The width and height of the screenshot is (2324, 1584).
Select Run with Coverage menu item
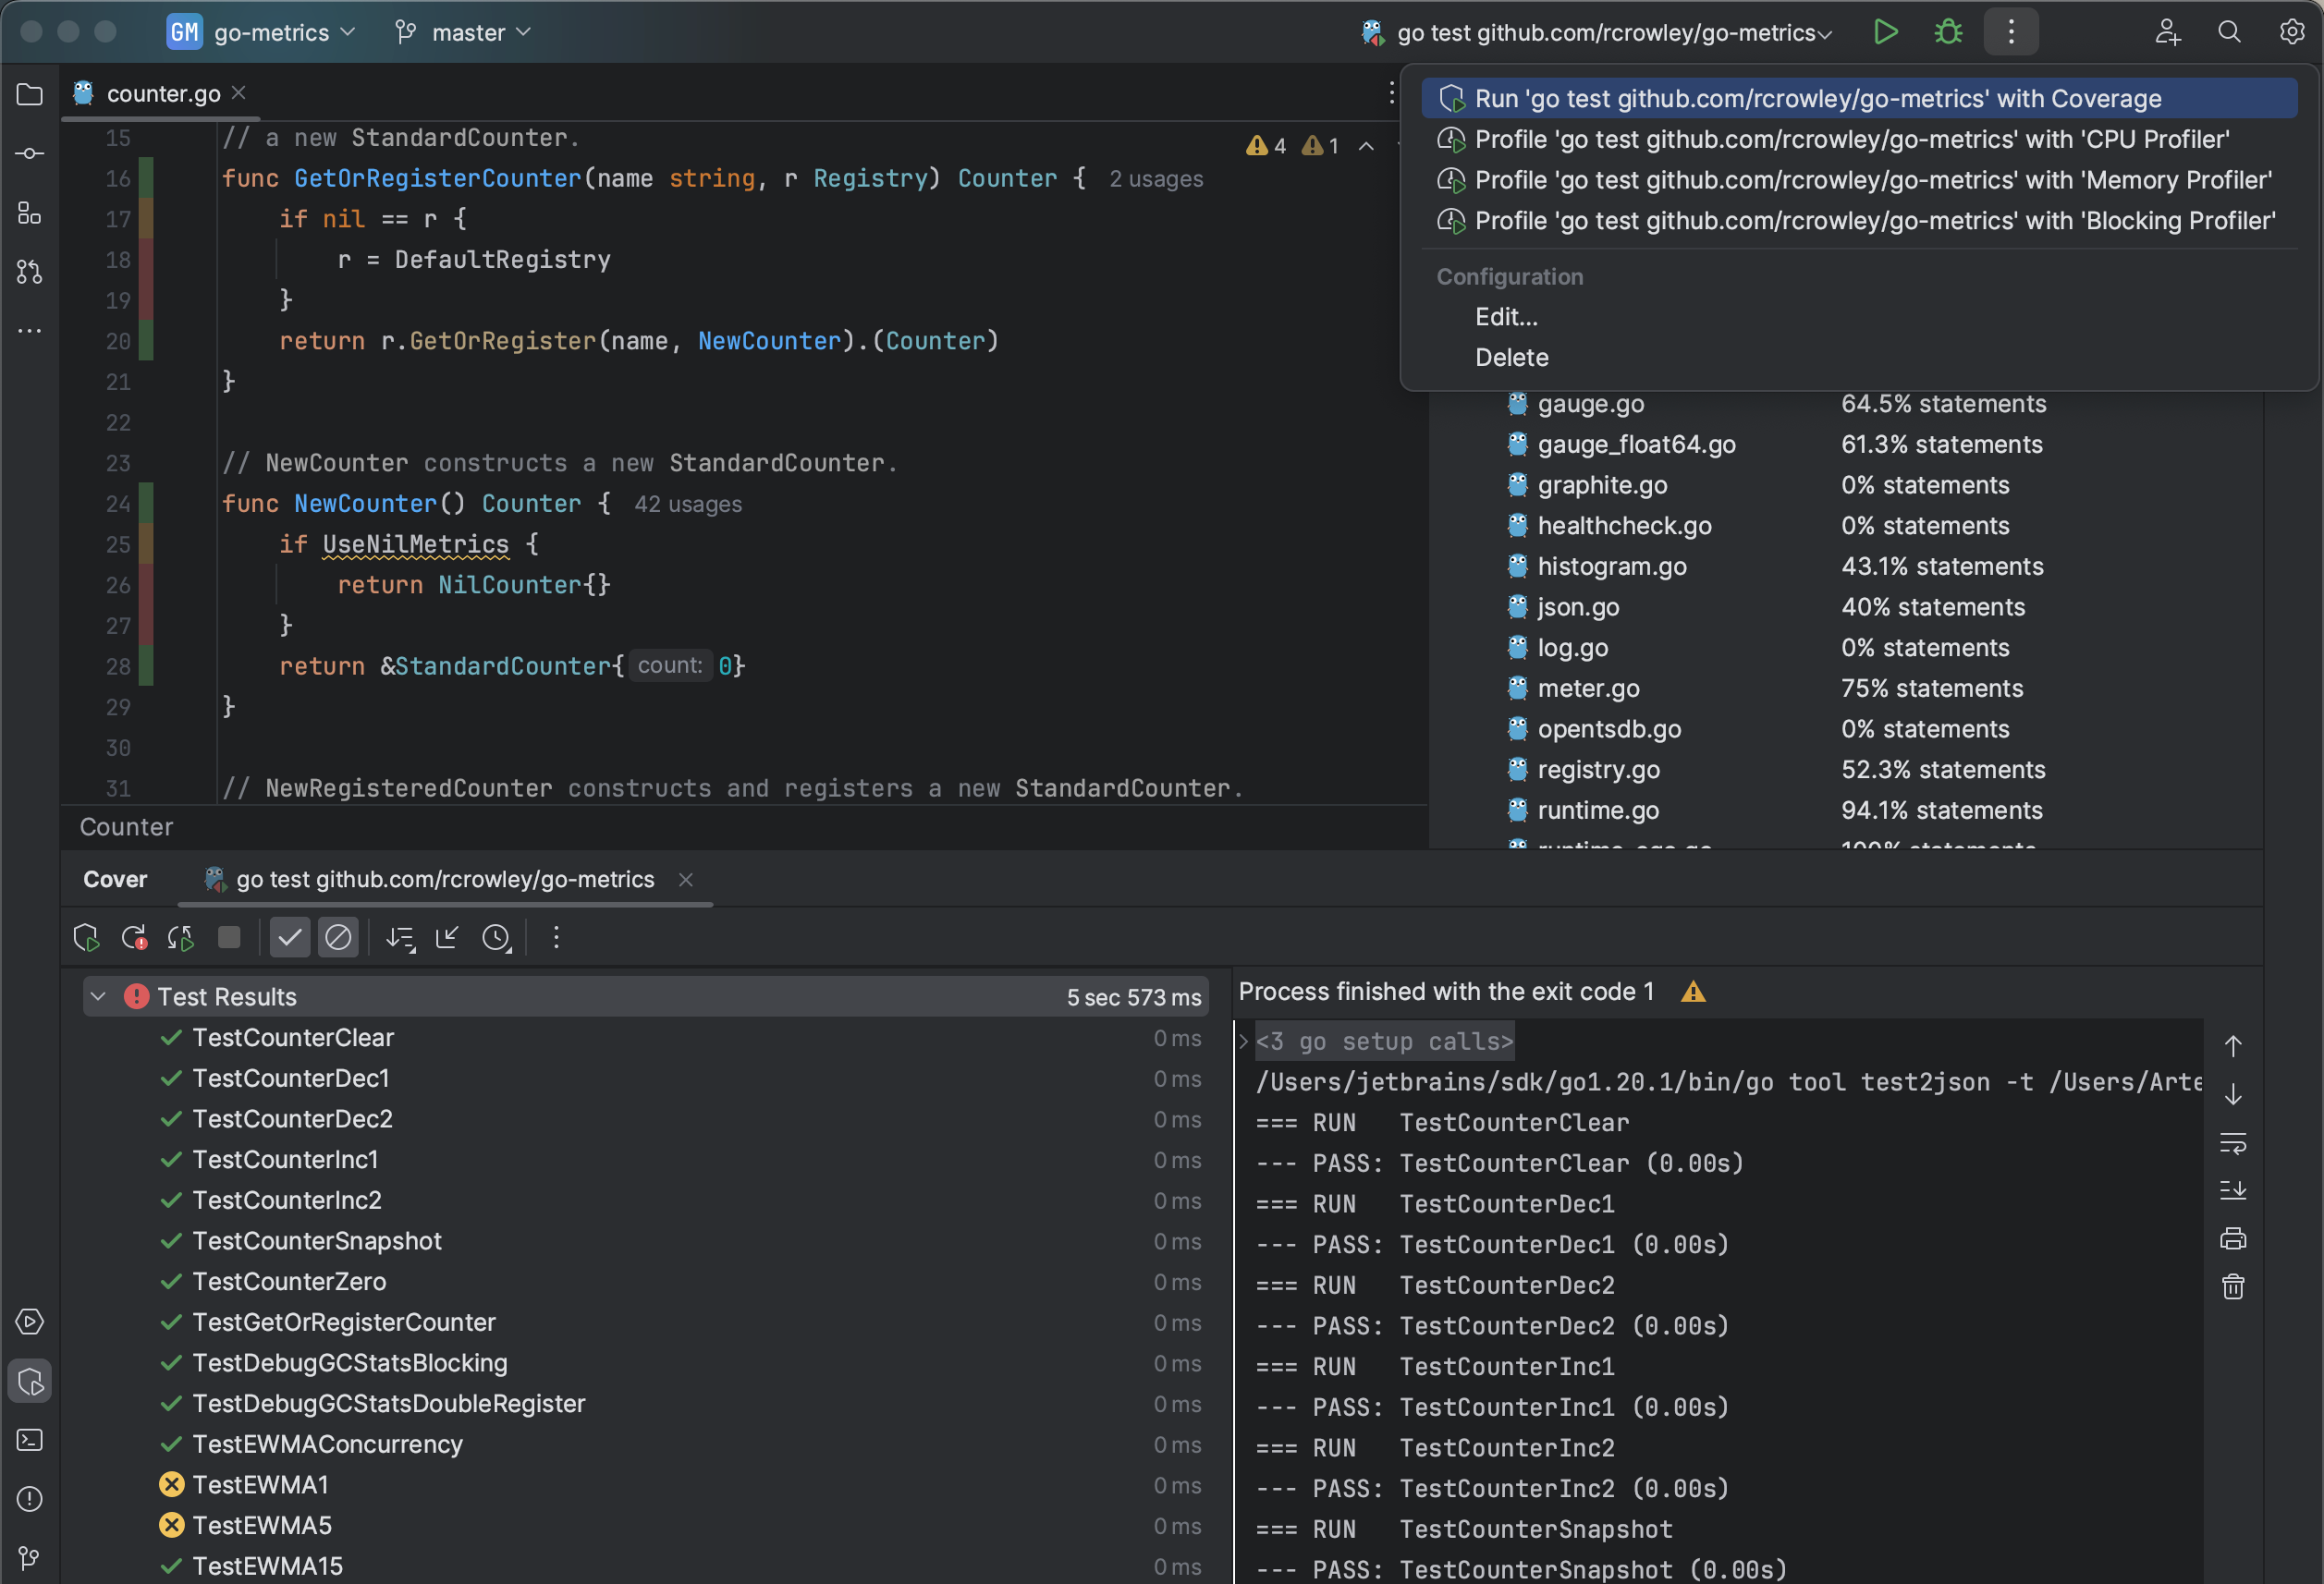[x=1817, y=98]
